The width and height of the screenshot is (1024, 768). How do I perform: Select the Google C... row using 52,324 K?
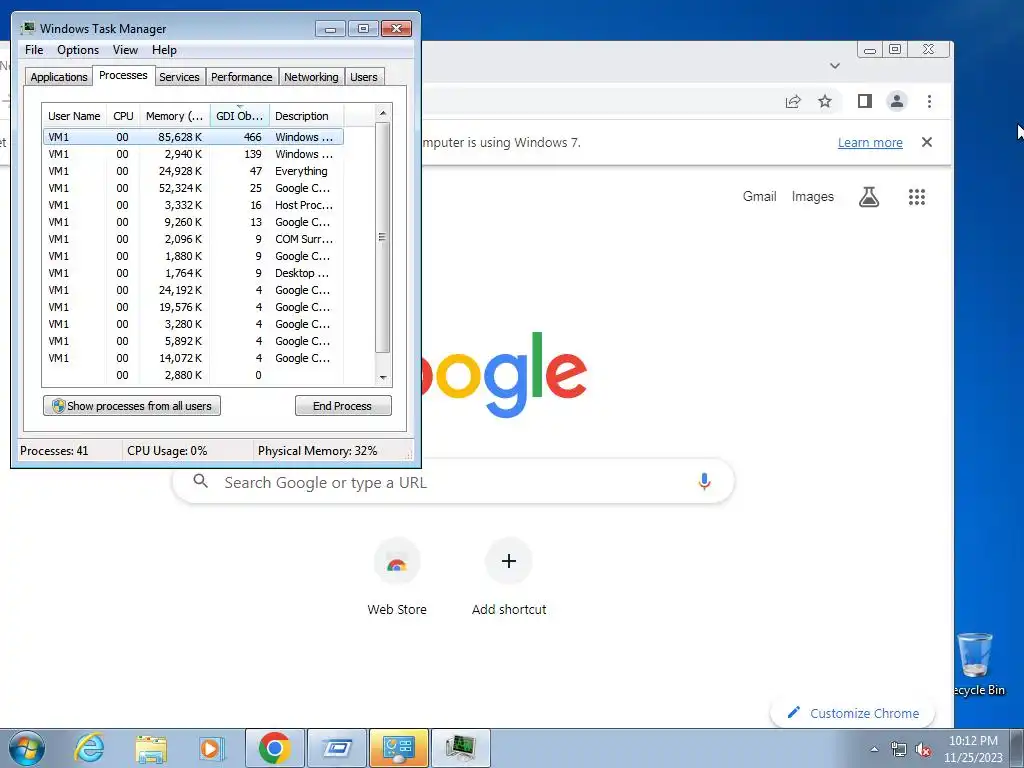(193, 188)
